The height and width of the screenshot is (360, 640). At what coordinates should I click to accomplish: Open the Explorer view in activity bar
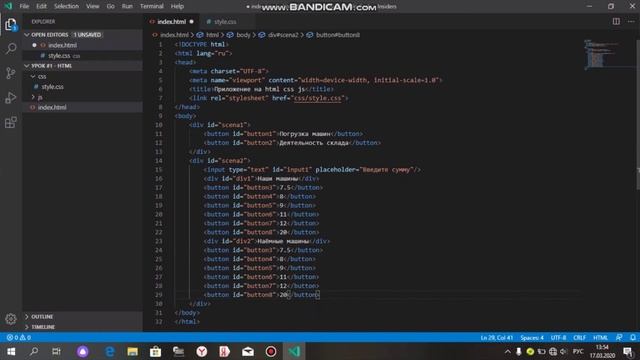point(11,25)
